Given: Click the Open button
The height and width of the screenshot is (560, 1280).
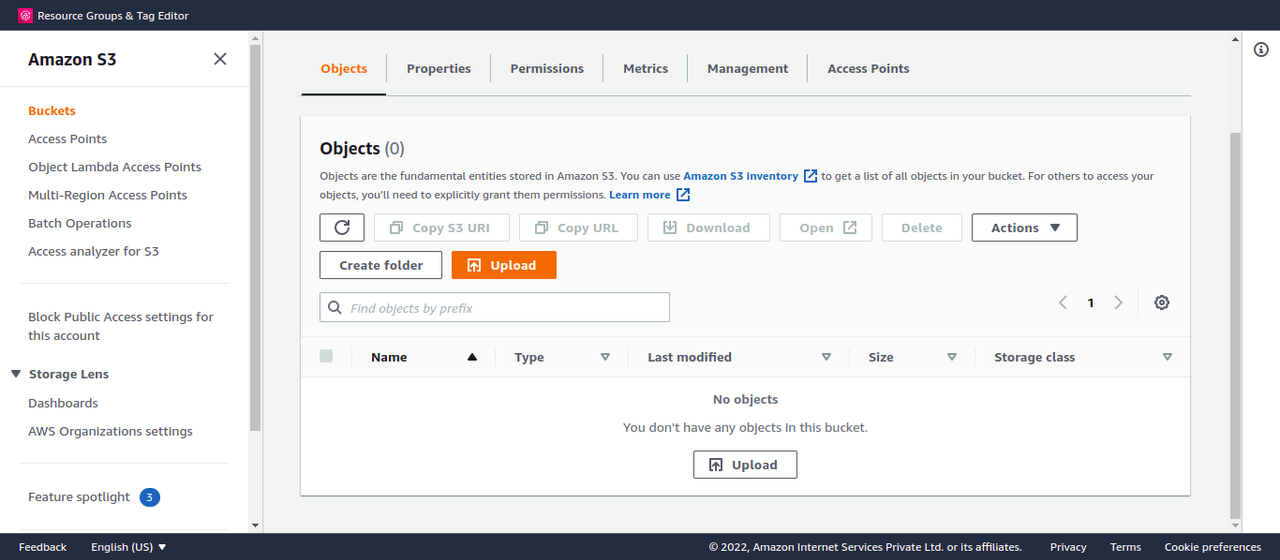Looking at the screenshot, I should click(826, 227).
